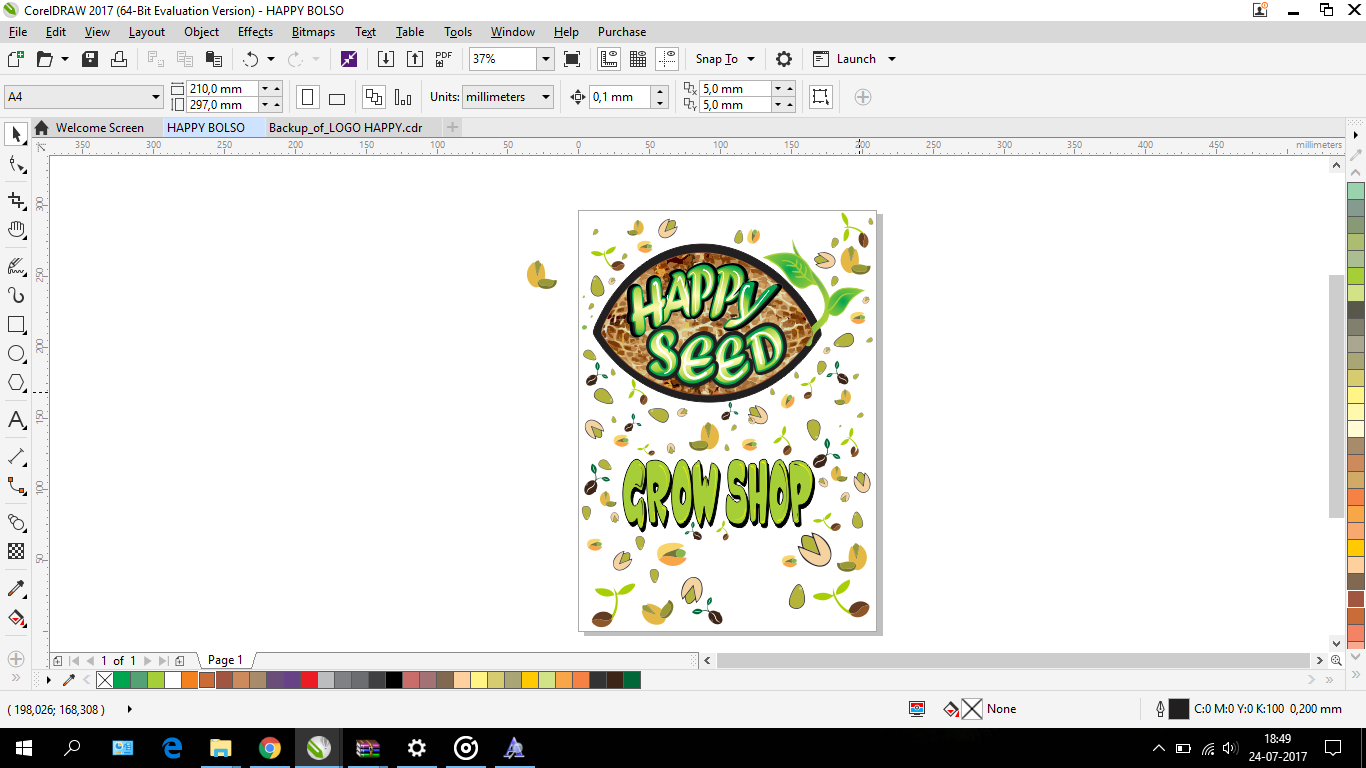
Task: Click the Publish to PDF icon
Action: tap(444, 59)
